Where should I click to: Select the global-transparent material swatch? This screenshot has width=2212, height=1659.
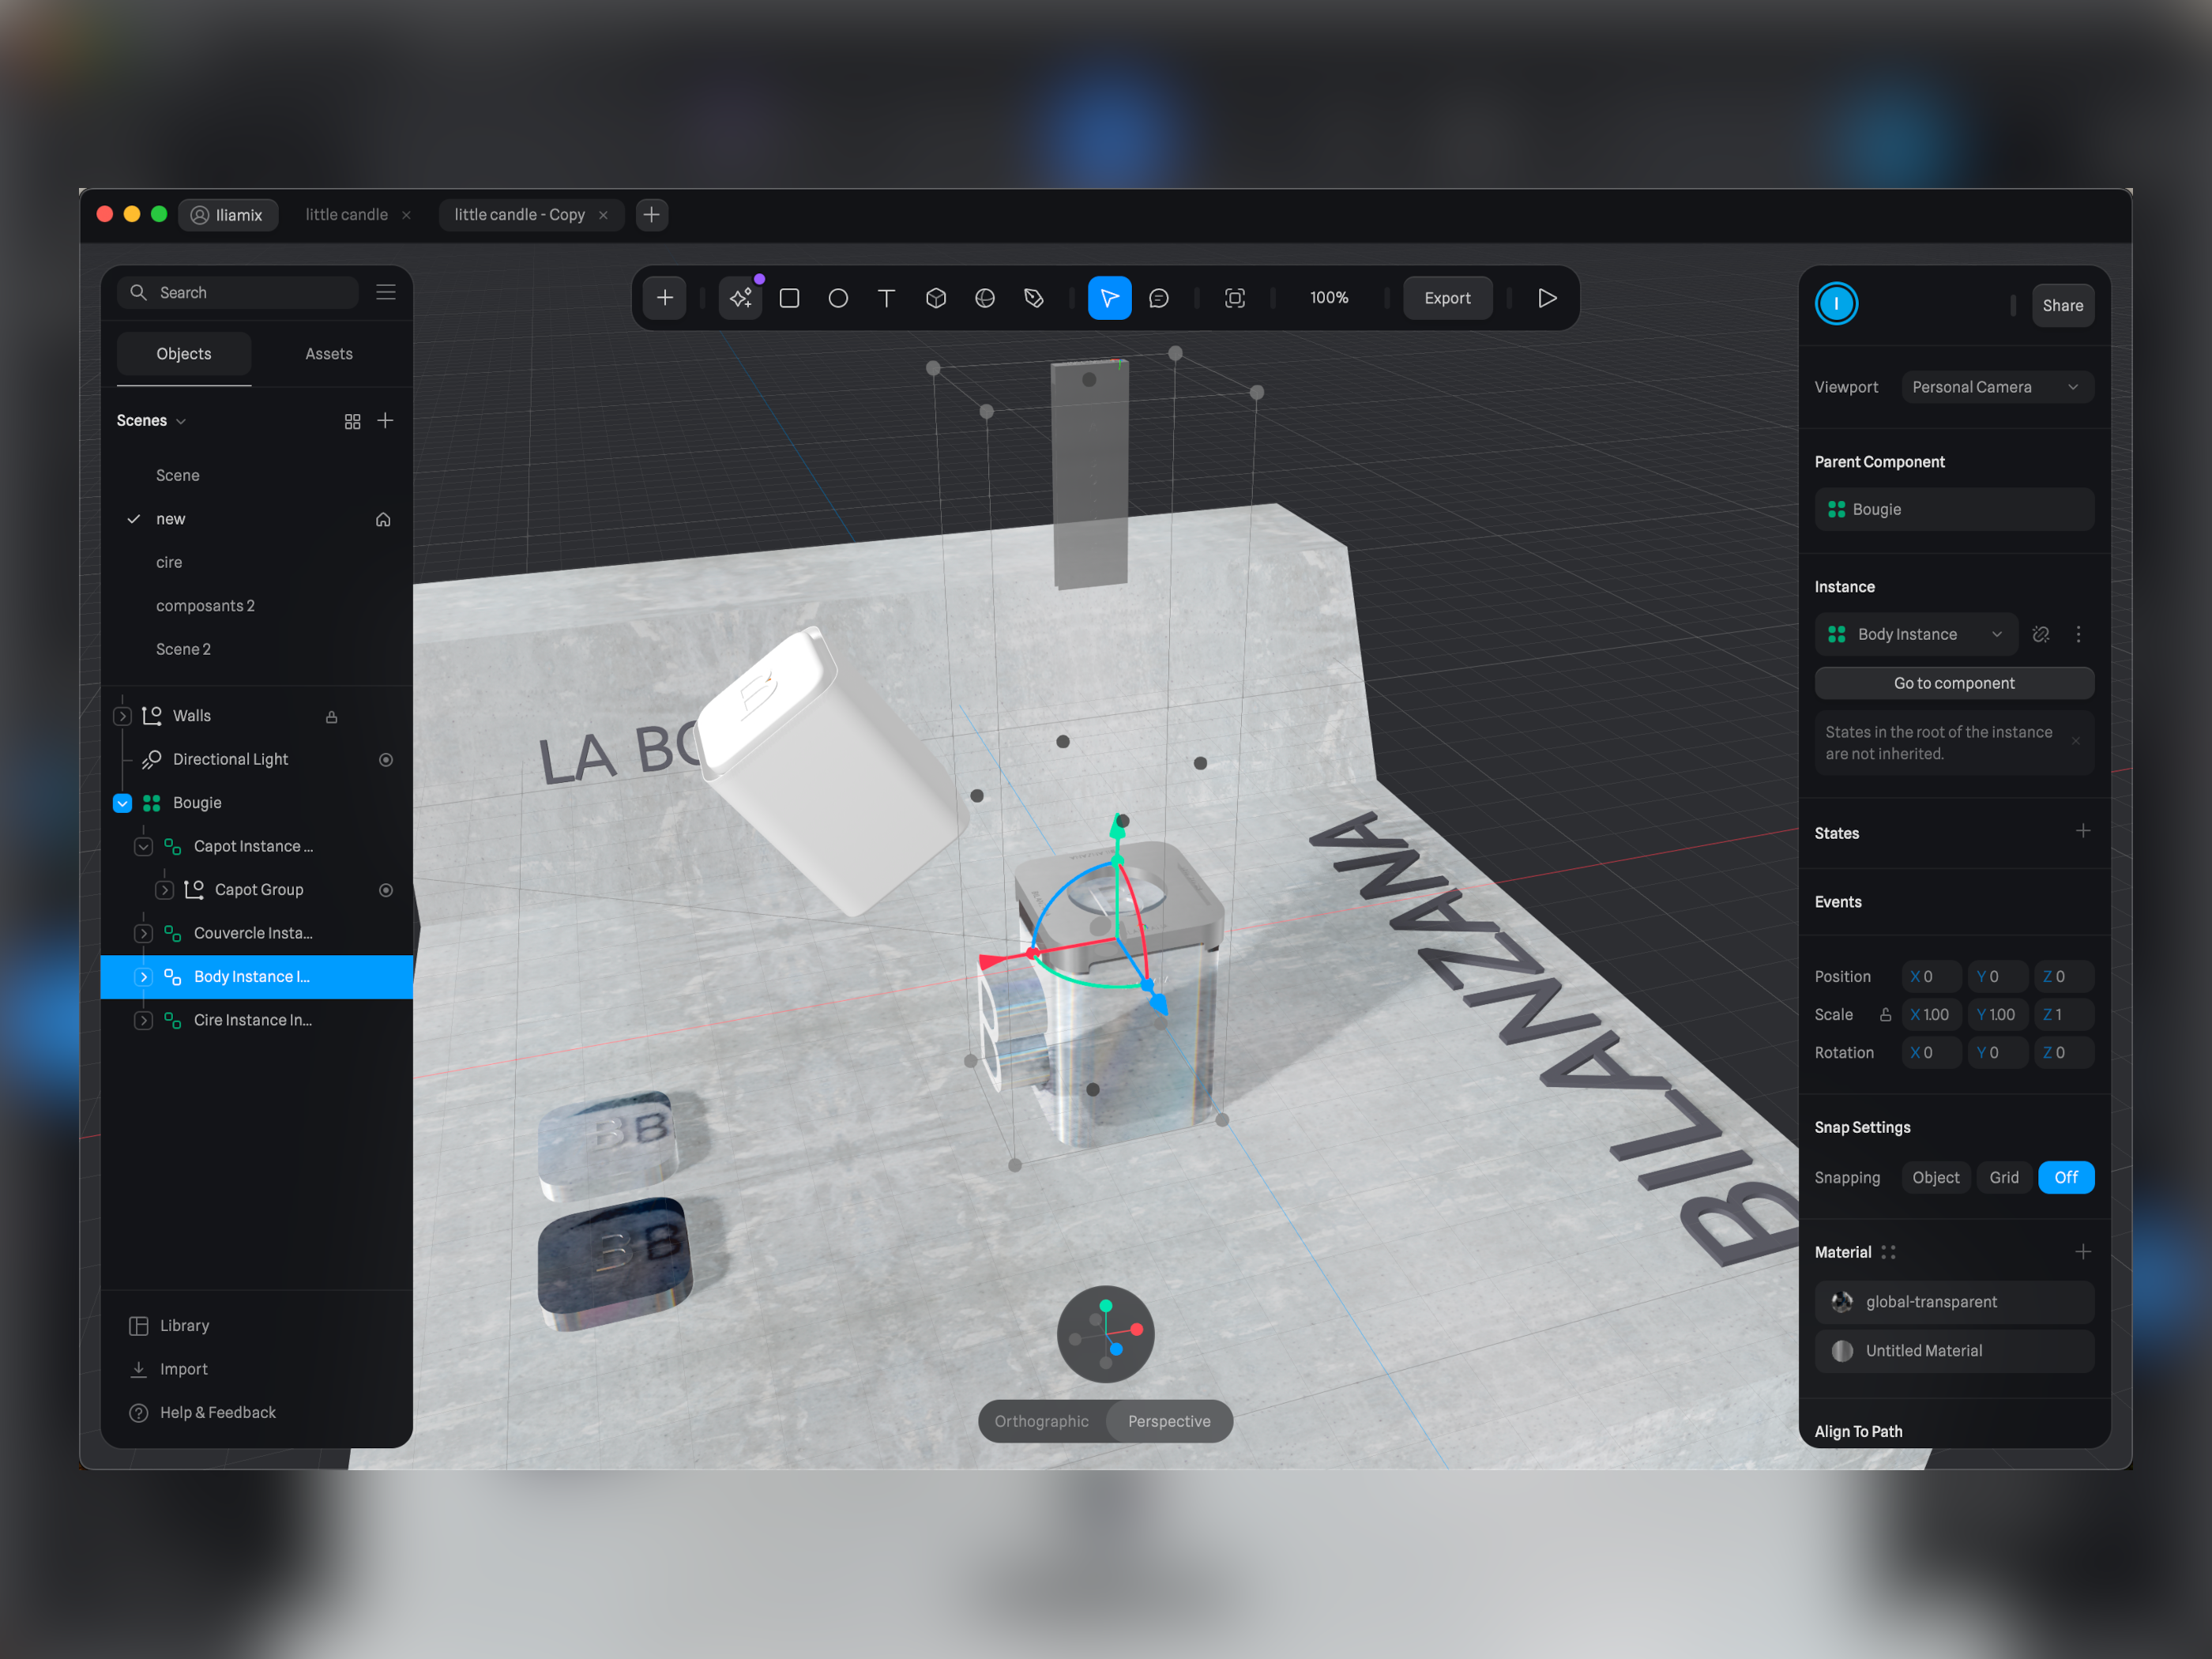click(1843, 1300)
